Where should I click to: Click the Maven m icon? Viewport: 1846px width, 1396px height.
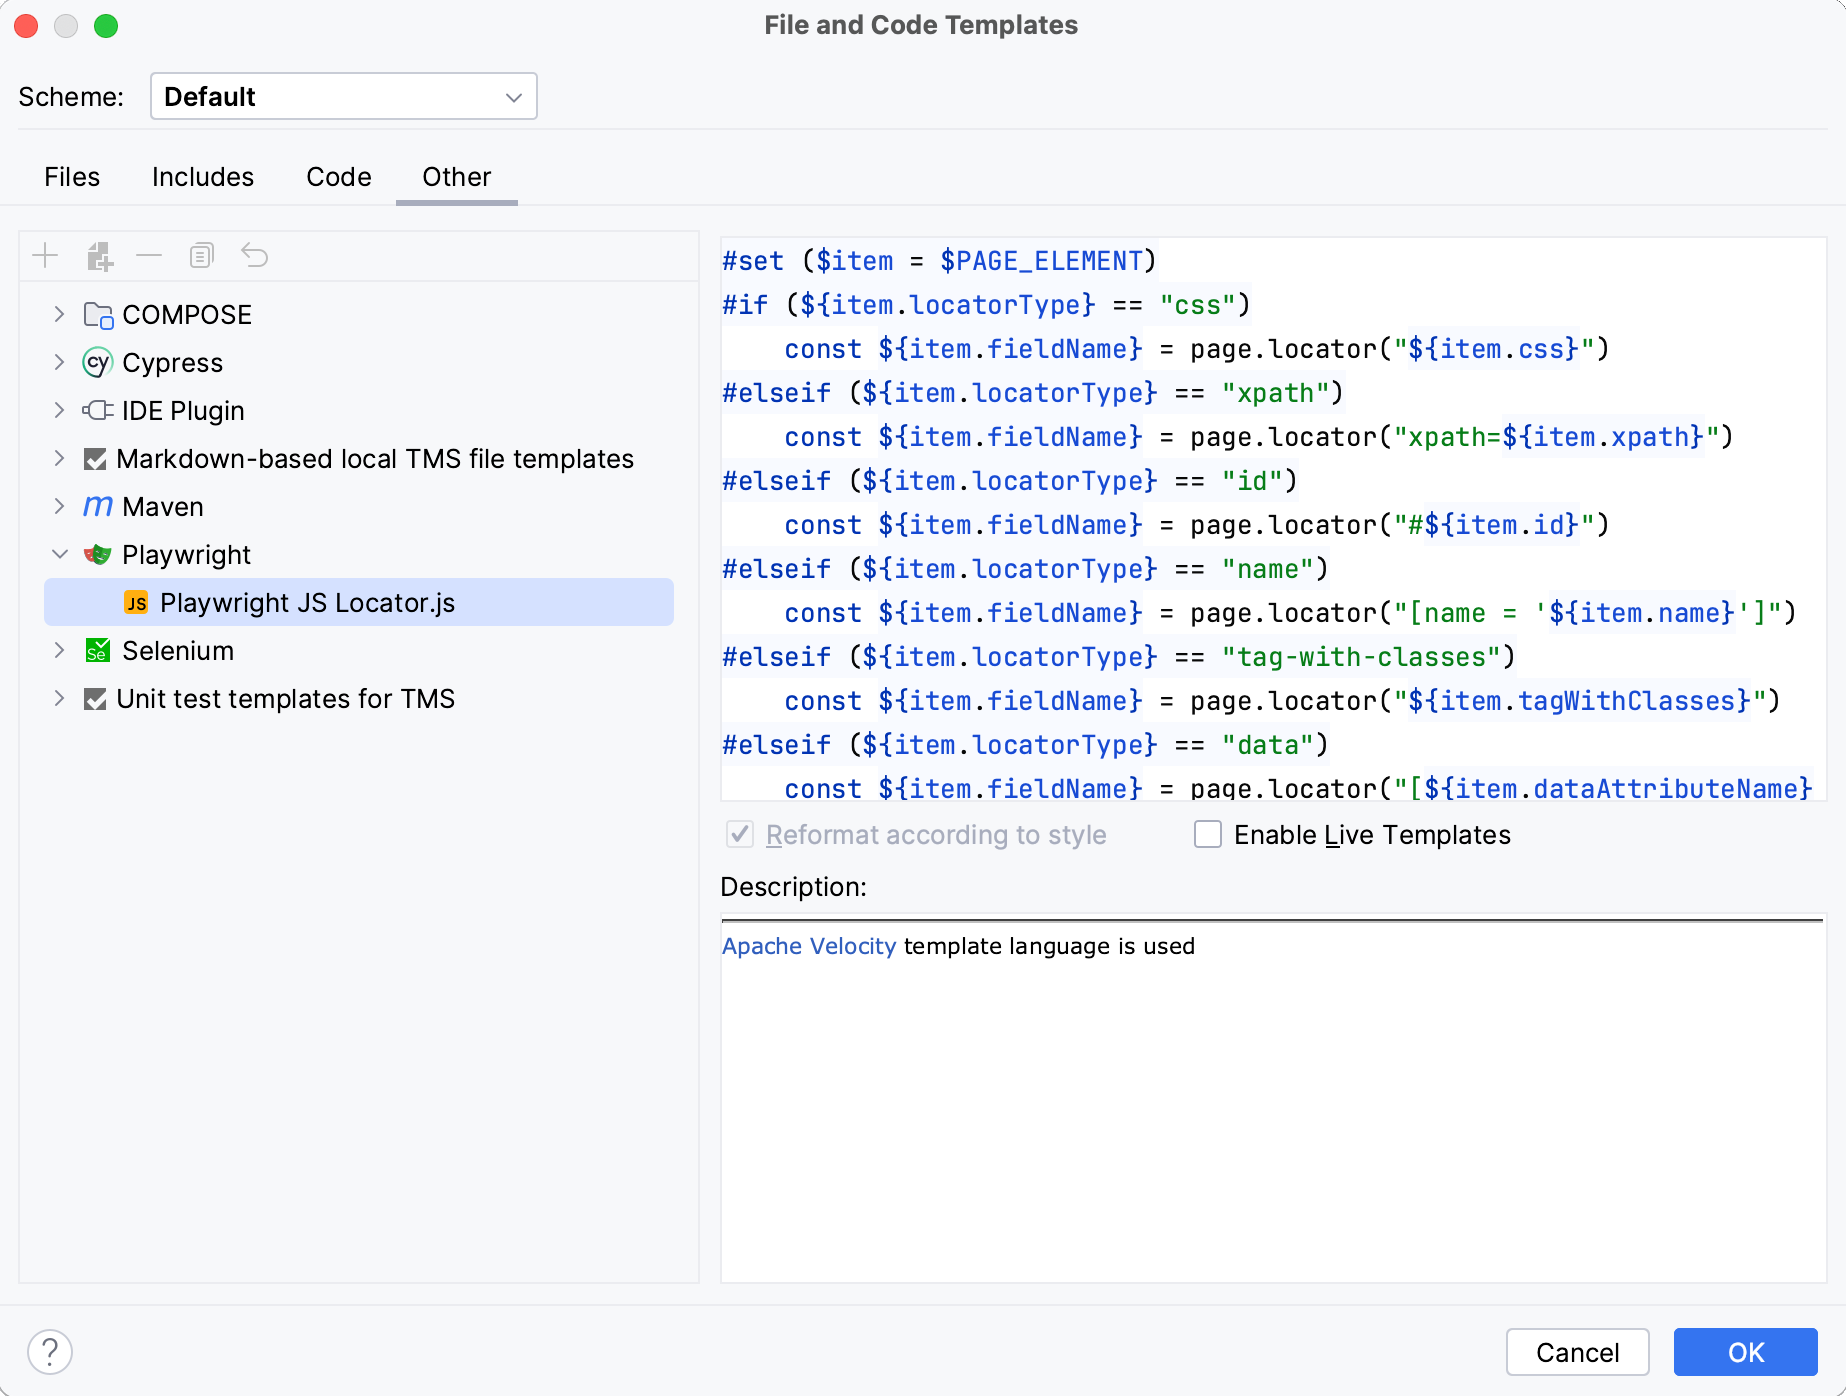97,507
